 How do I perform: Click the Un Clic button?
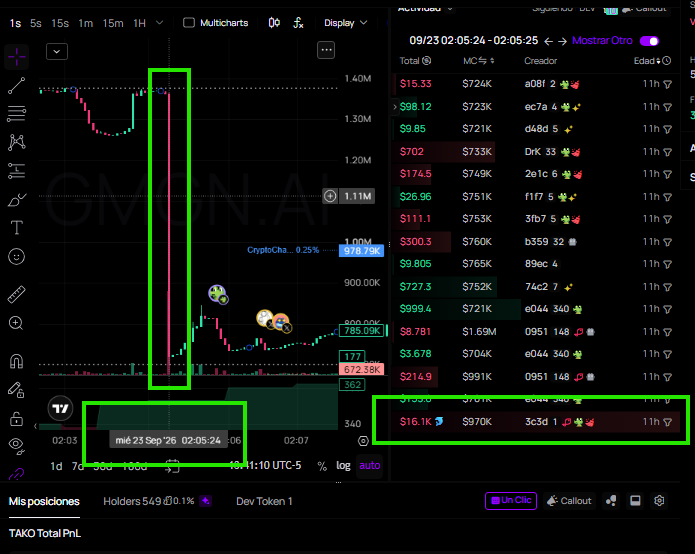pos(511,500)
